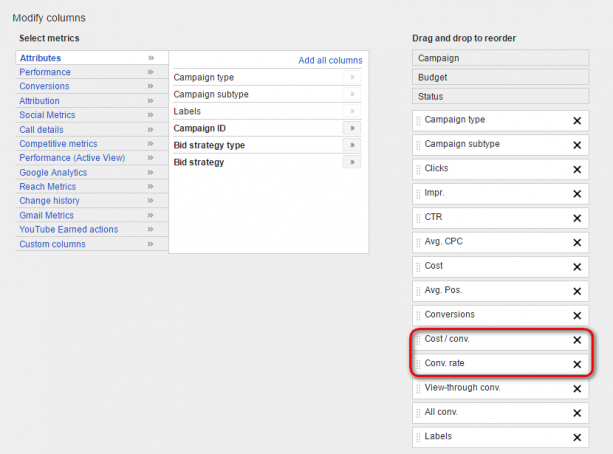Add Bid strategy type using arrow button

pyautogui.click(x=352, y=145)
